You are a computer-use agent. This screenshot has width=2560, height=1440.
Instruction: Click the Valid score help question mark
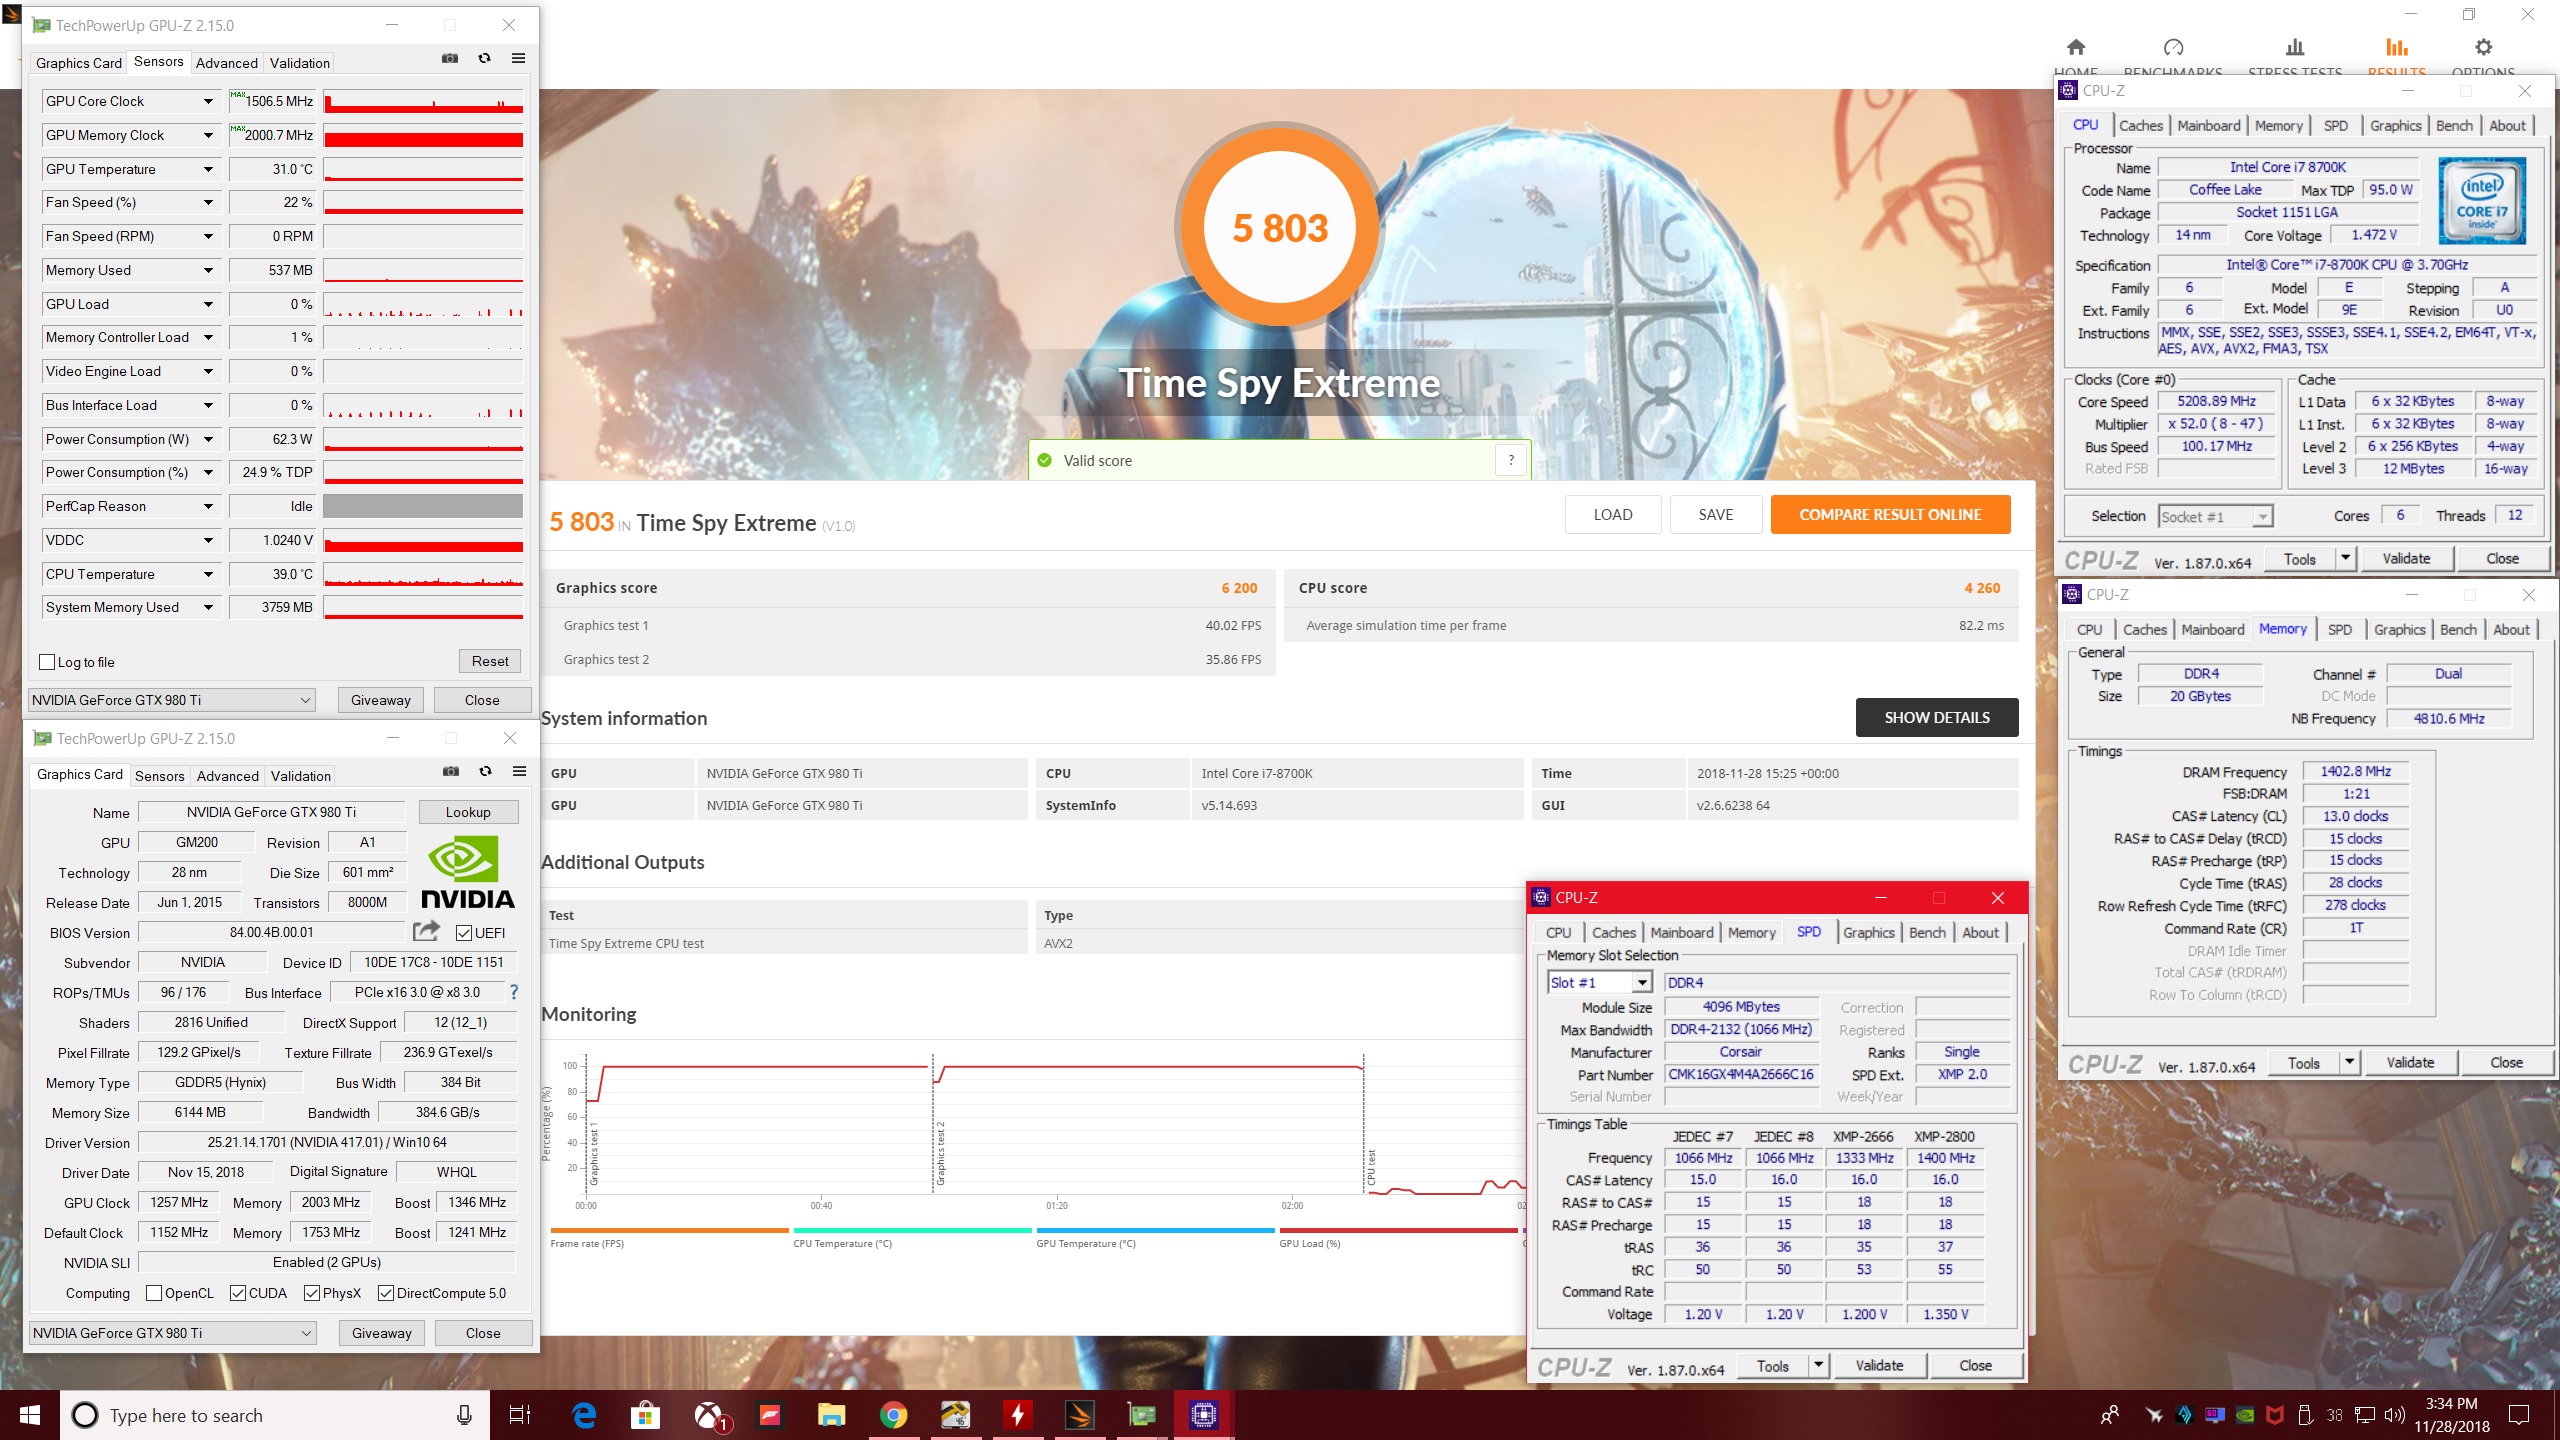click(x=1511, y=460)
